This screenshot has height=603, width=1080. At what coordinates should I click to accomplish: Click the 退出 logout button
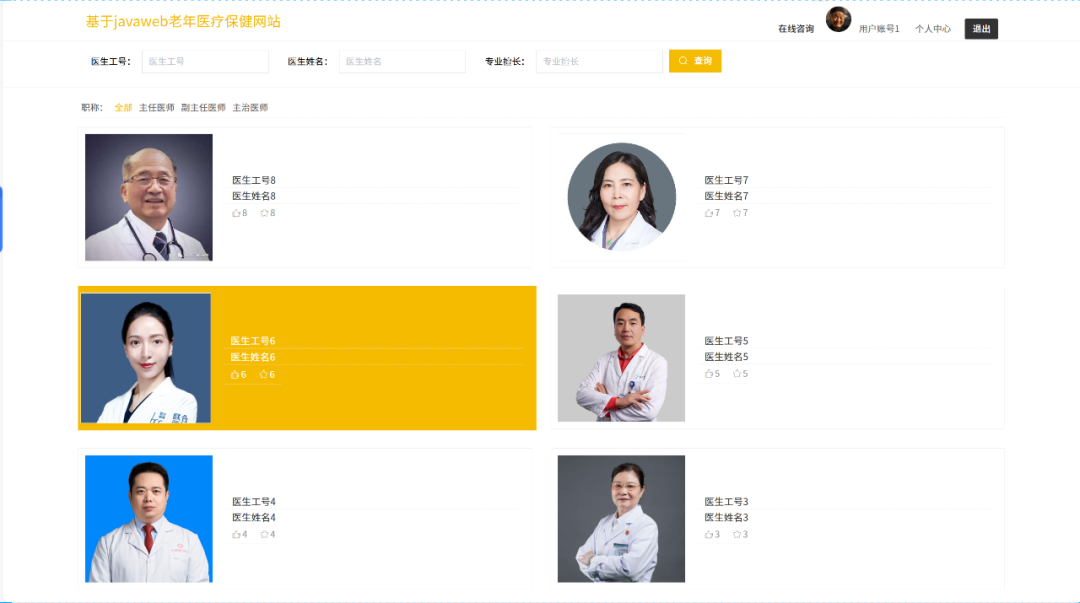[981, 28]
